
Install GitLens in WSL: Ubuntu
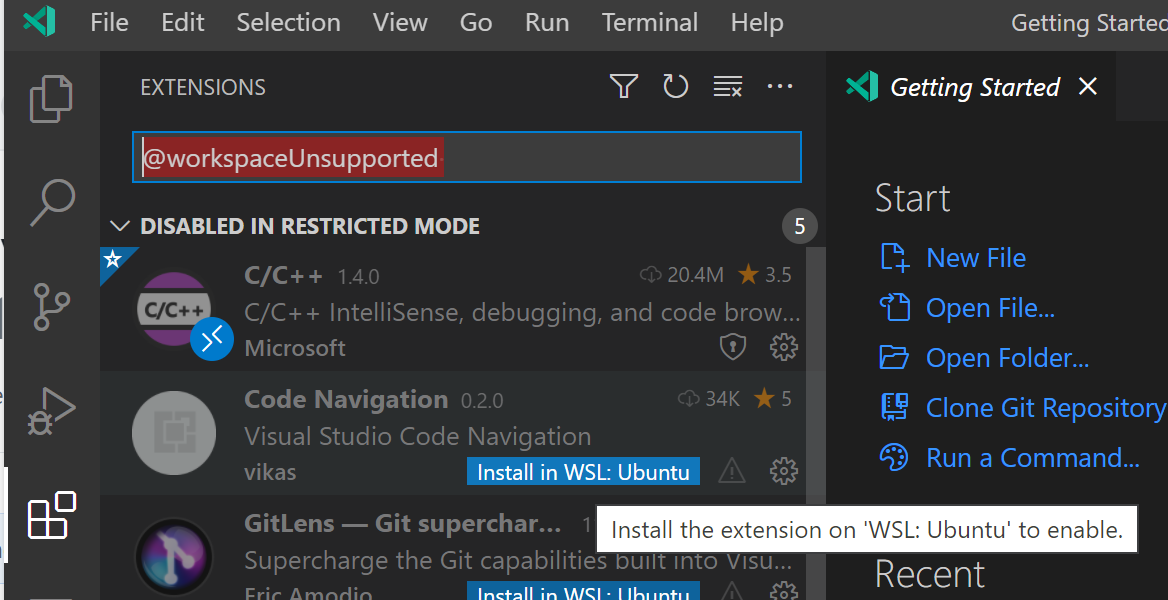click(583, 592)
